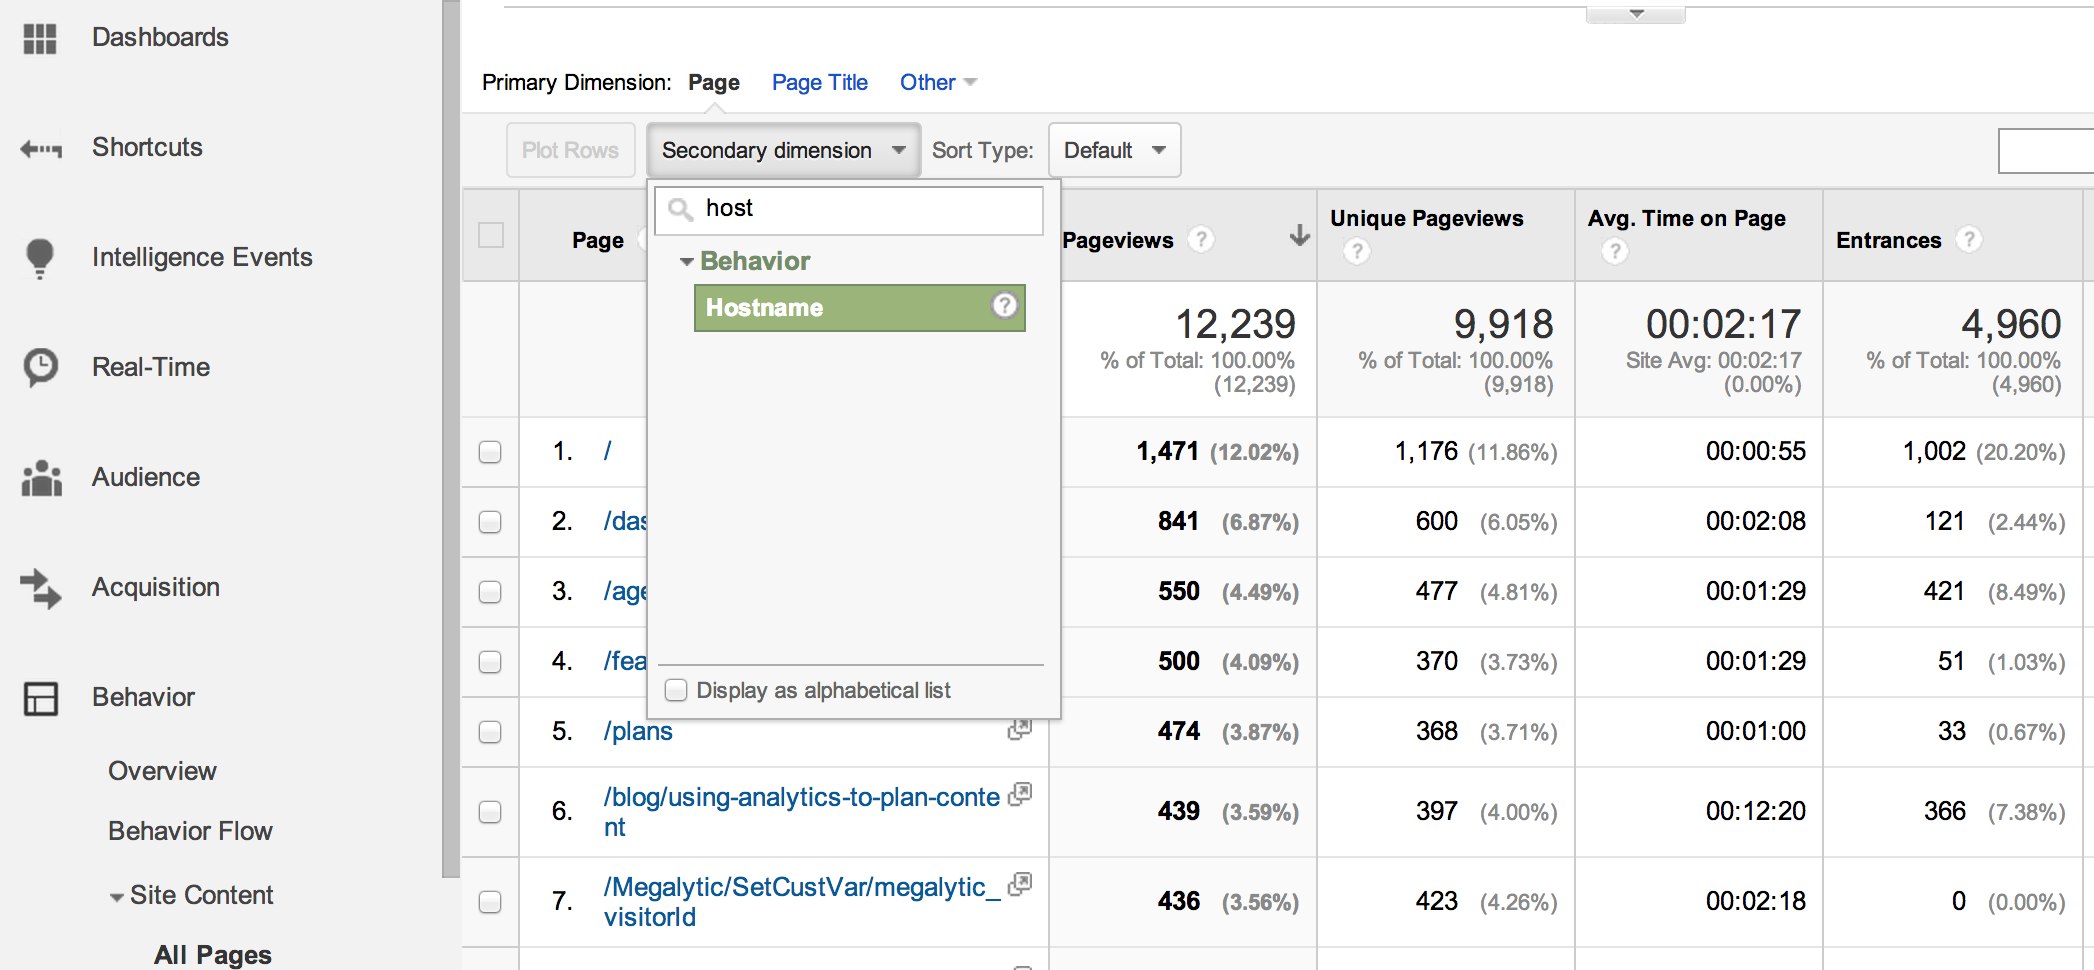Open Behavior Flow in sidebar
The image size is (2094, 970).
pos(190,831)
